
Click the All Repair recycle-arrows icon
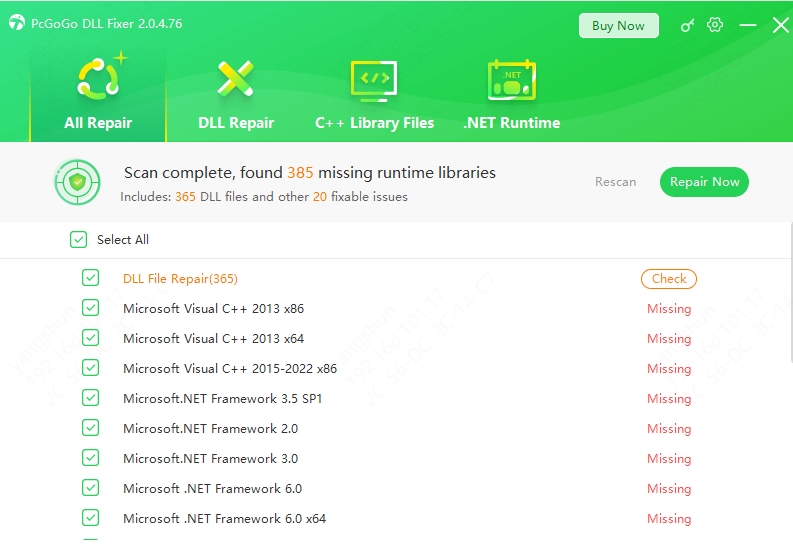click(99, 76)
